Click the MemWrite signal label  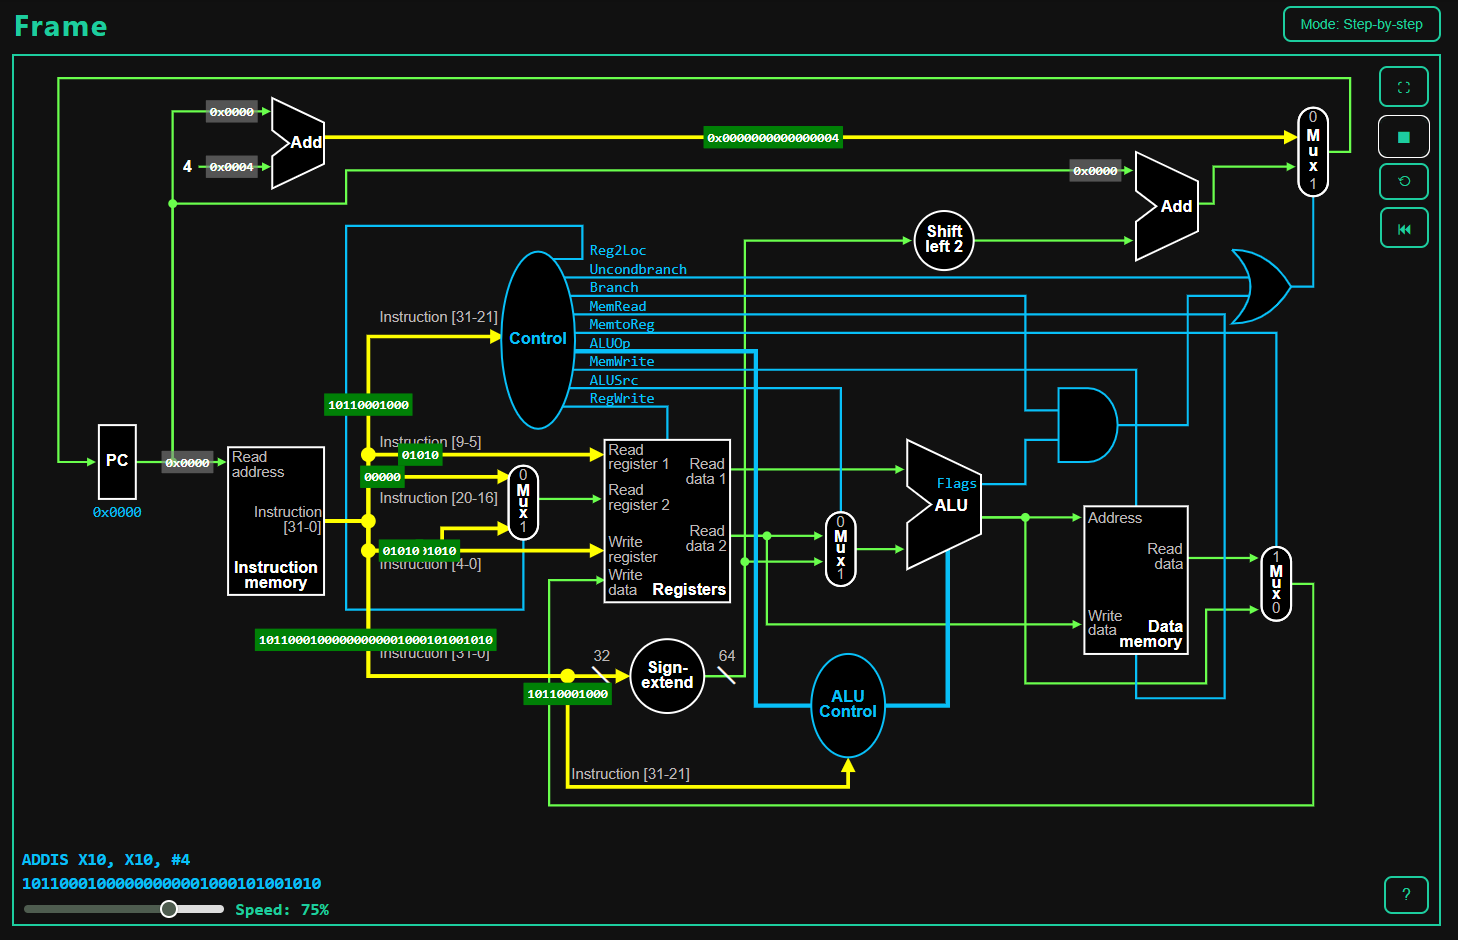coord(622,362)
